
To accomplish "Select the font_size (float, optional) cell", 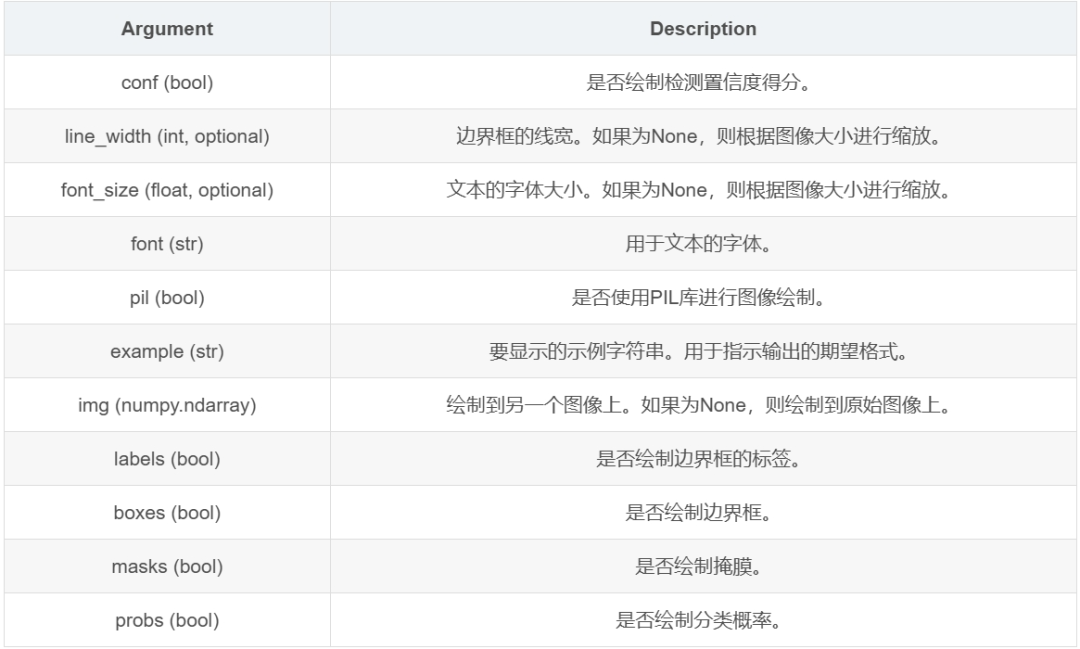I will coord(167,190).
